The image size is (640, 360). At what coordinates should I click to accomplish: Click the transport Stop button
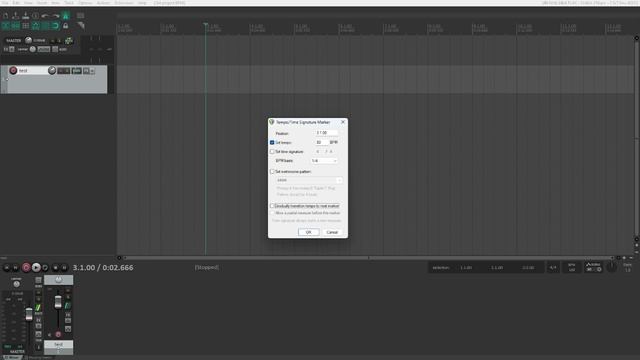56,268
